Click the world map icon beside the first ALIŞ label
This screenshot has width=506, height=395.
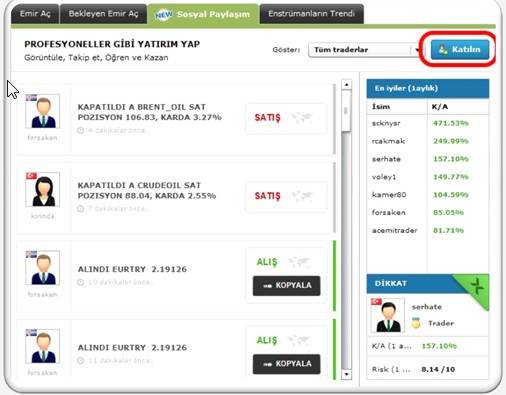coord(299,262)
